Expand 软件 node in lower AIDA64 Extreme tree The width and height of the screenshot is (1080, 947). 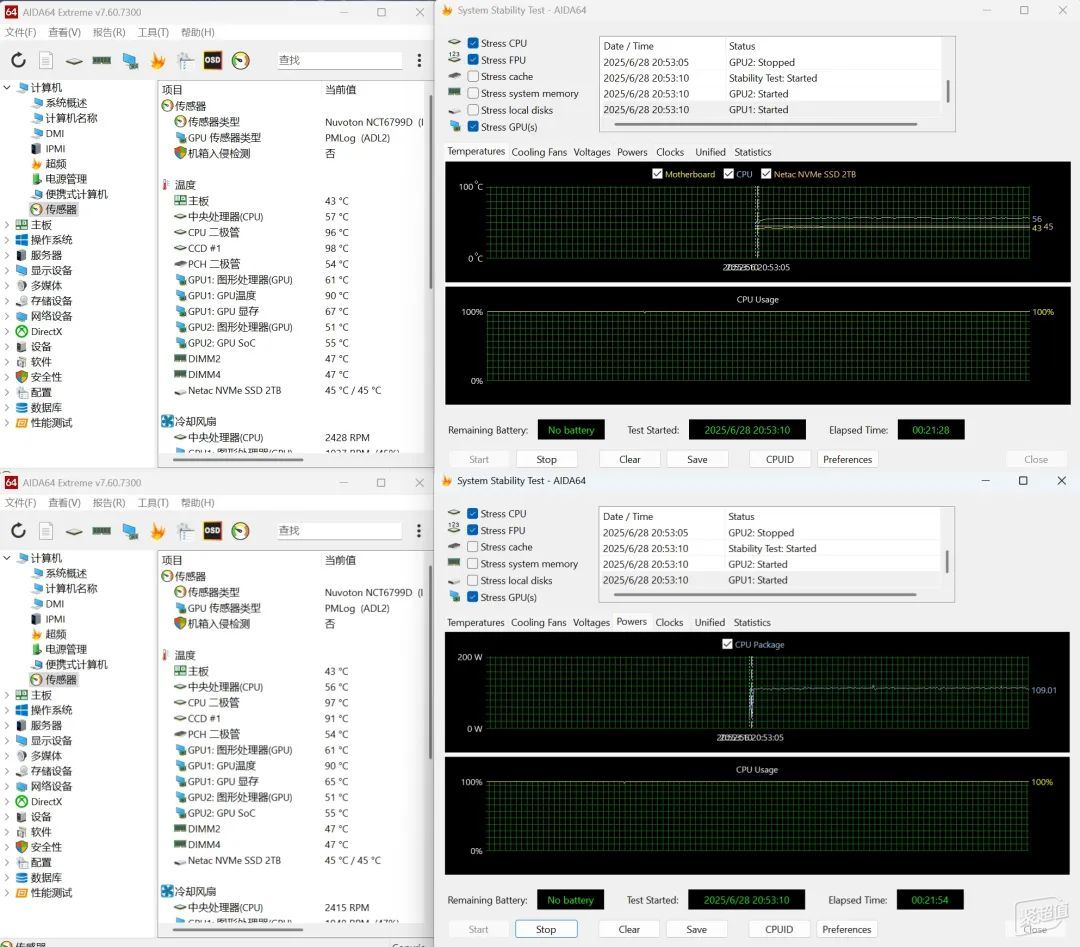click(7, 832)
